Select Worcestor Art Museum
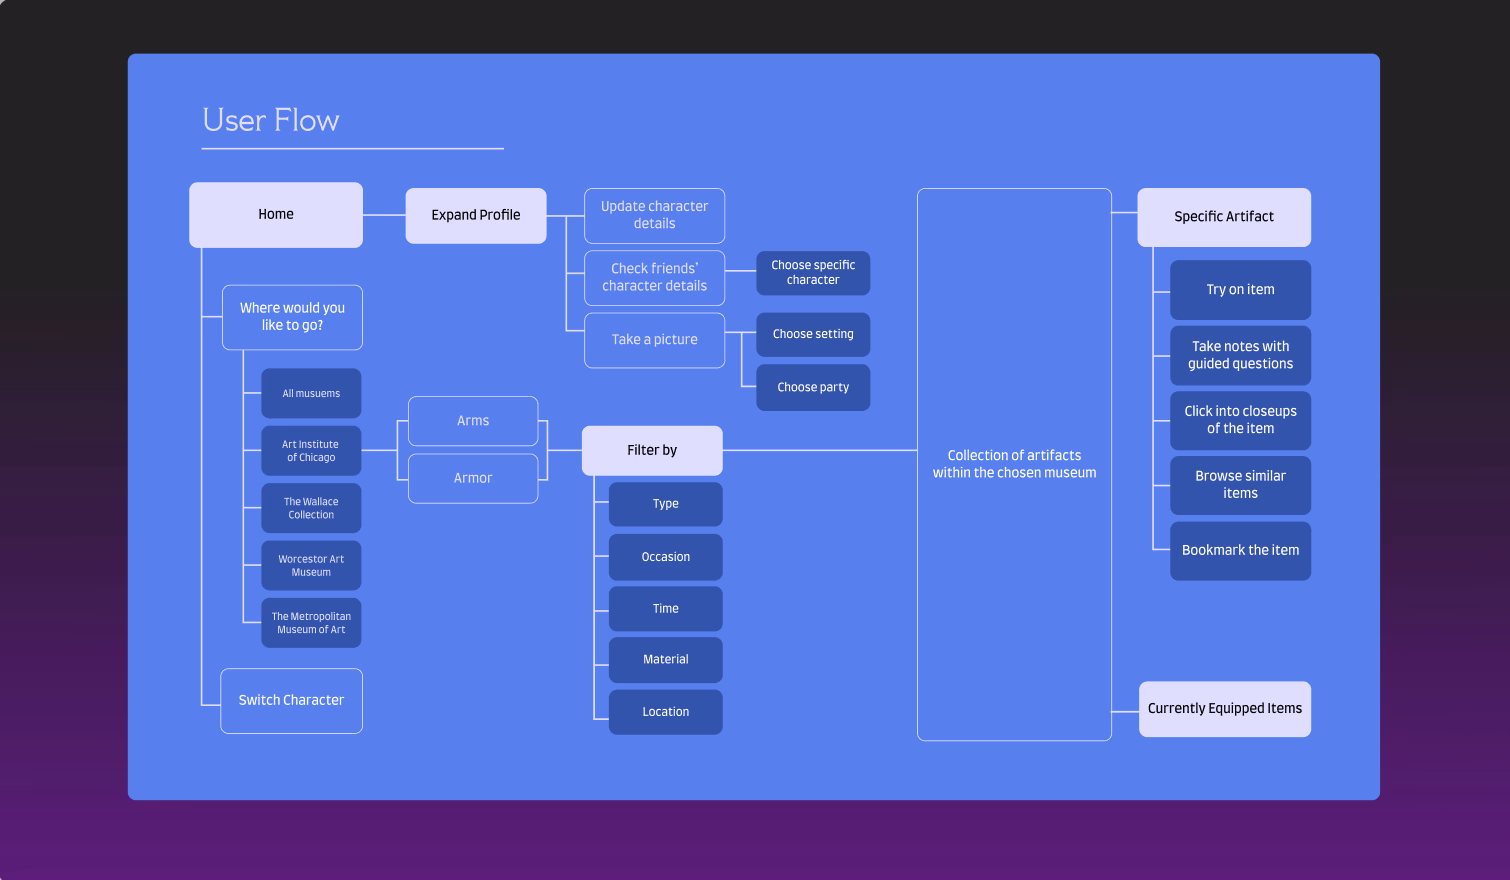Viewport: 1510px width, 880px height. (x=311, y=565)
